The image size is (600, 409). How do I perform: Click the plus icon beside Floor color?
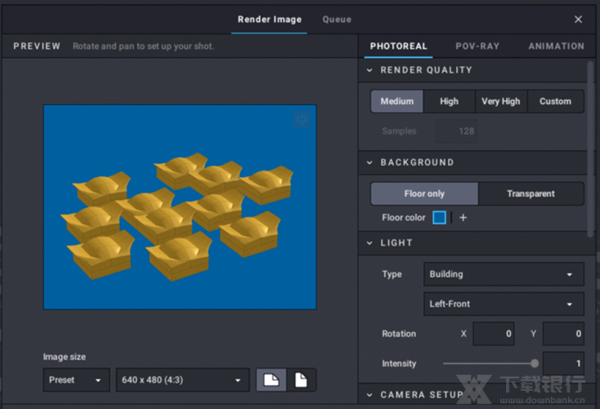(463, 218)
